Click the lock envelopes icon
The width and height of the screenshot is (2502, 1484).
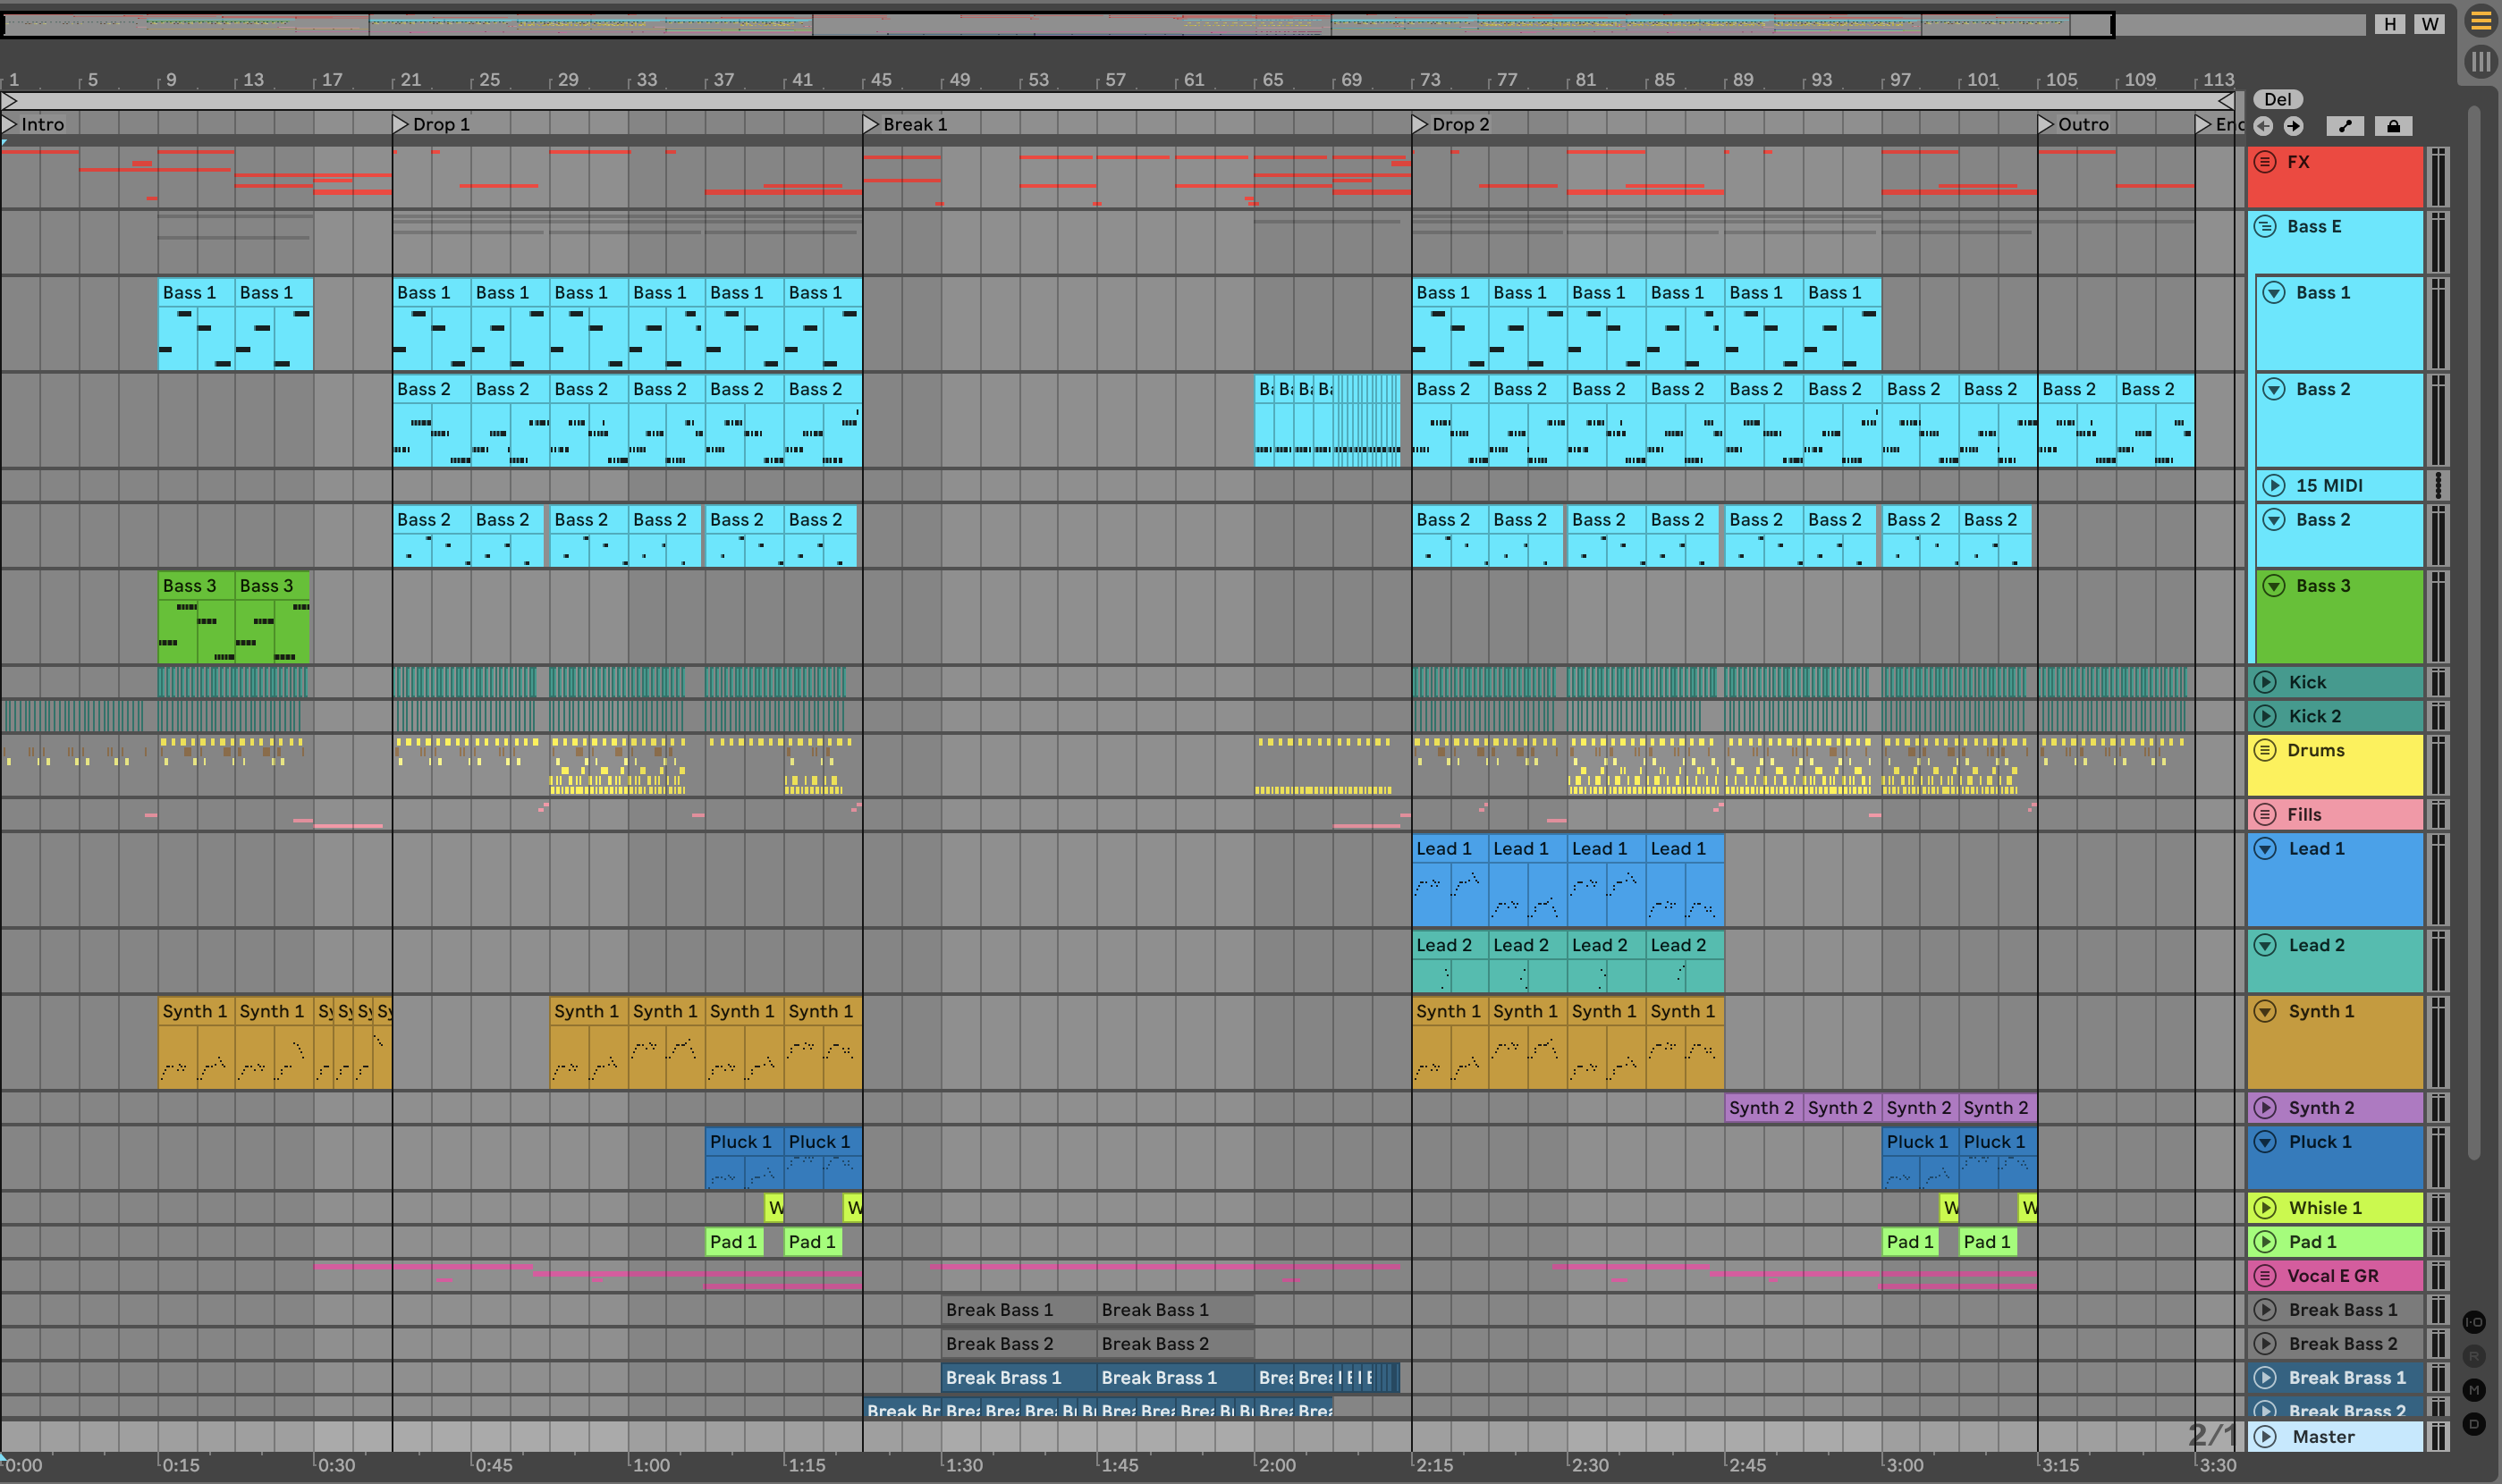[2393, 126]
